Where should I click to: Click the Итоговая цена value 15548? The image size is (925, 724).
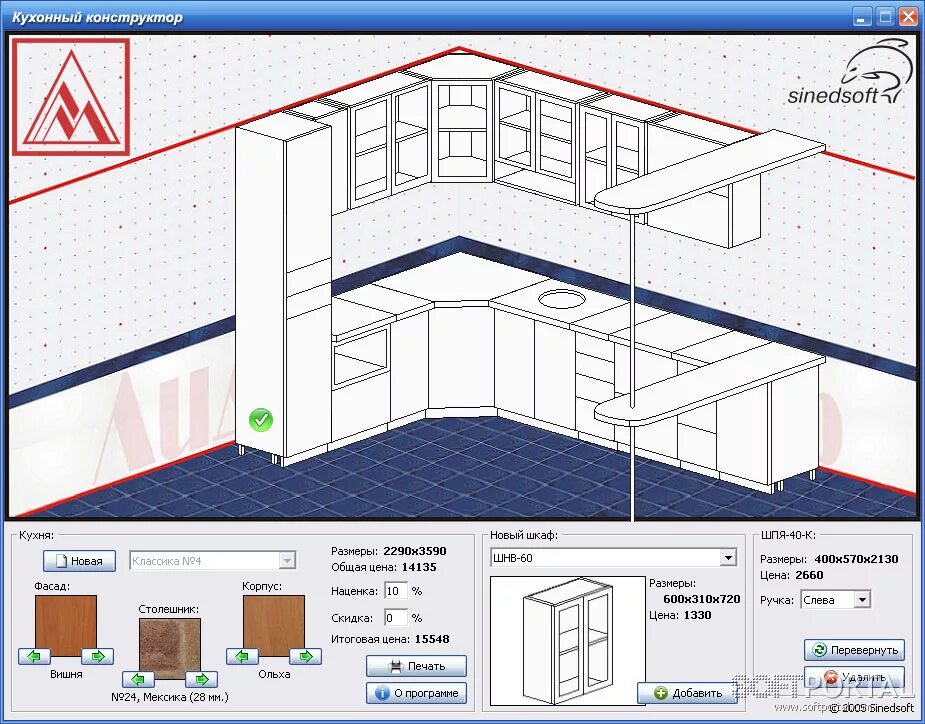pyautogui.click(x=432, y=639)
